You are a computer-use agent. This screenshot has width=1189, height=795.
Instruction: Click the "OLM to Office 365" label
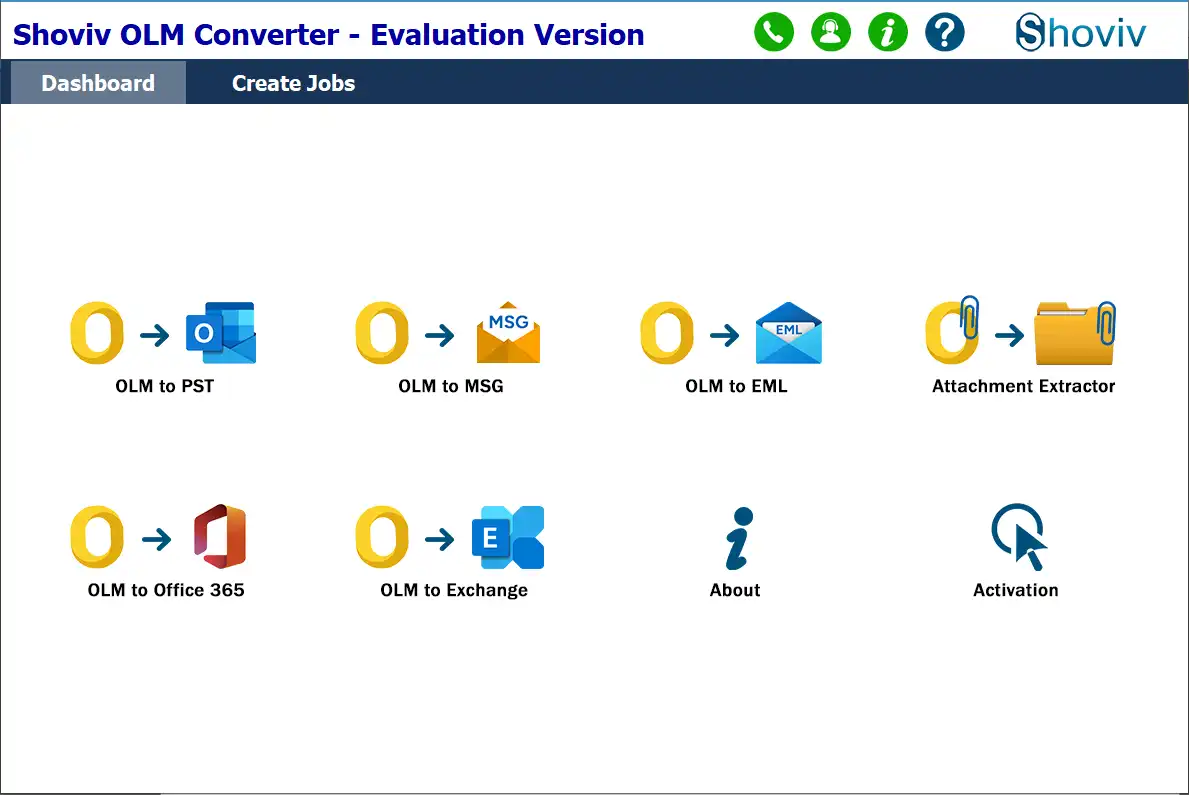click(x=166, y=590)
